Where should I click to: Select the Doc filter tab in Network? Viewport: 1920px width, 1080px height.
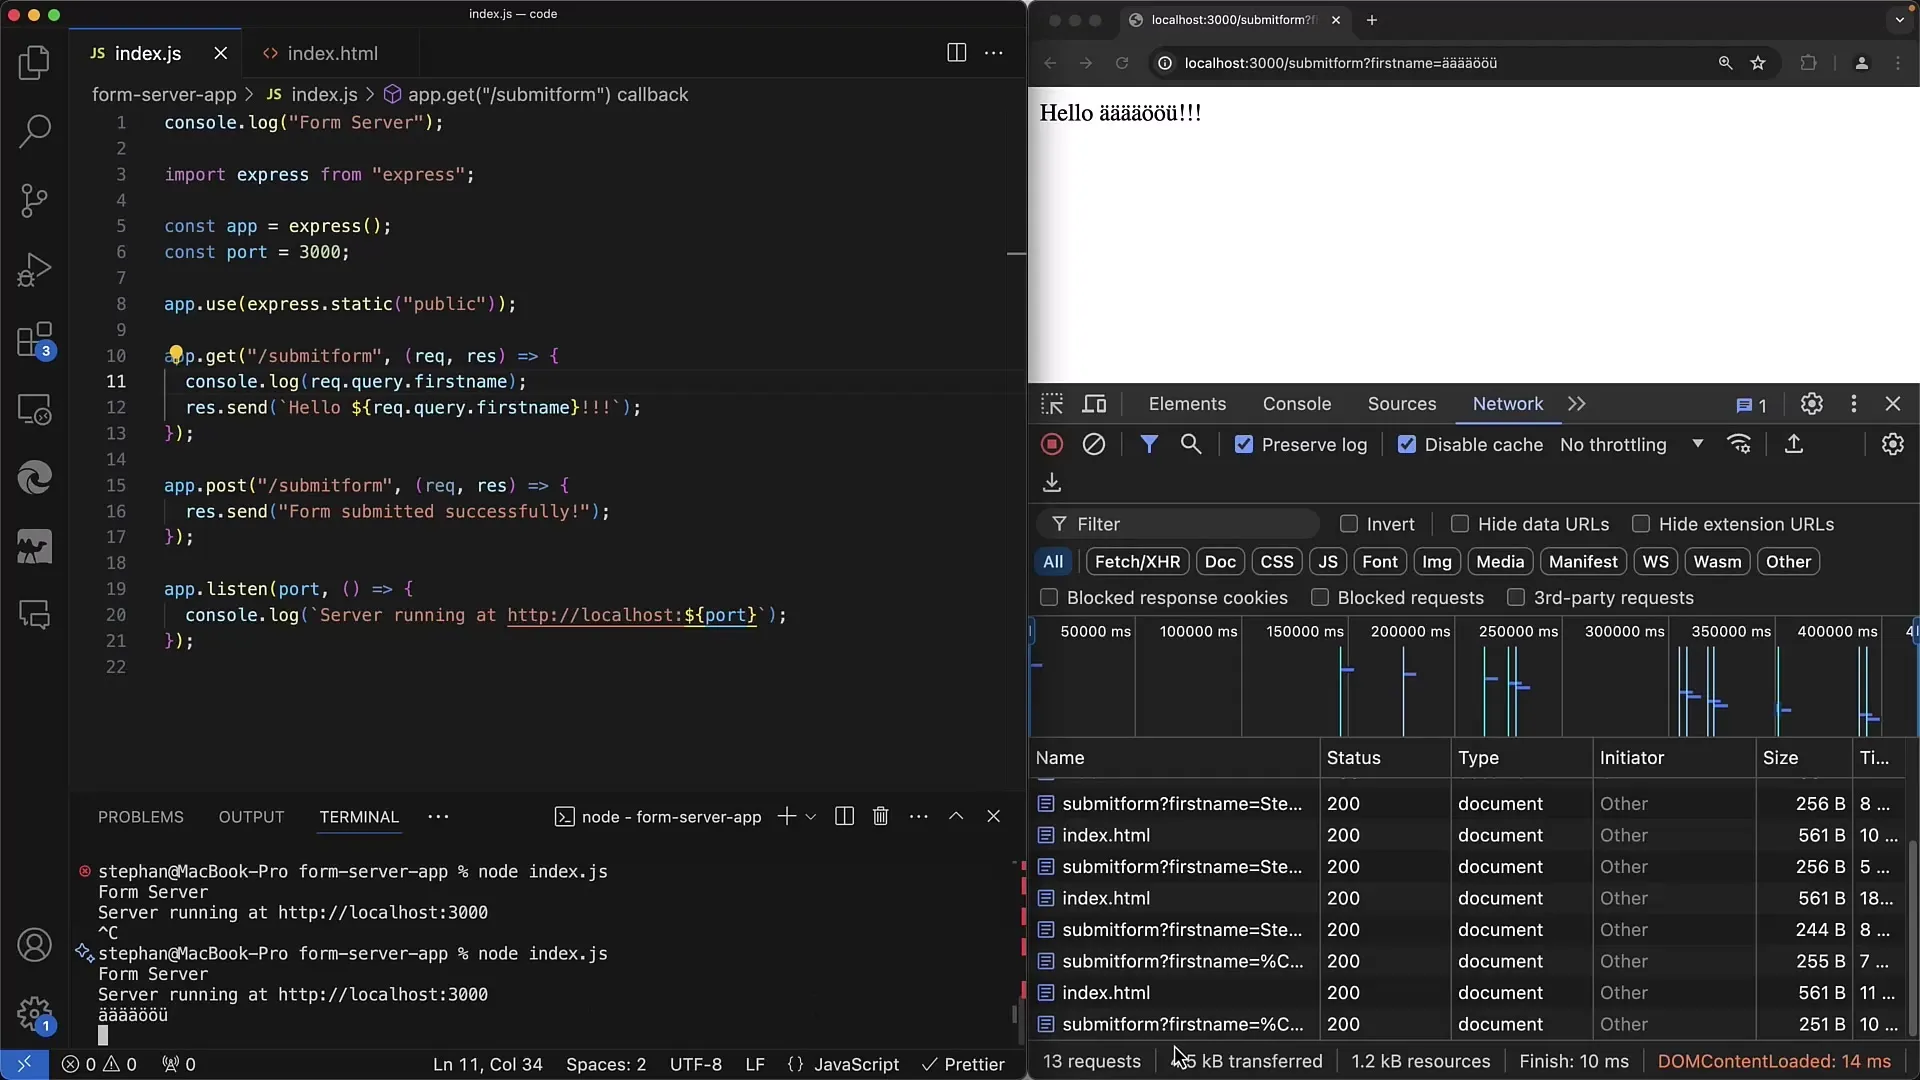pos(1218,562)
